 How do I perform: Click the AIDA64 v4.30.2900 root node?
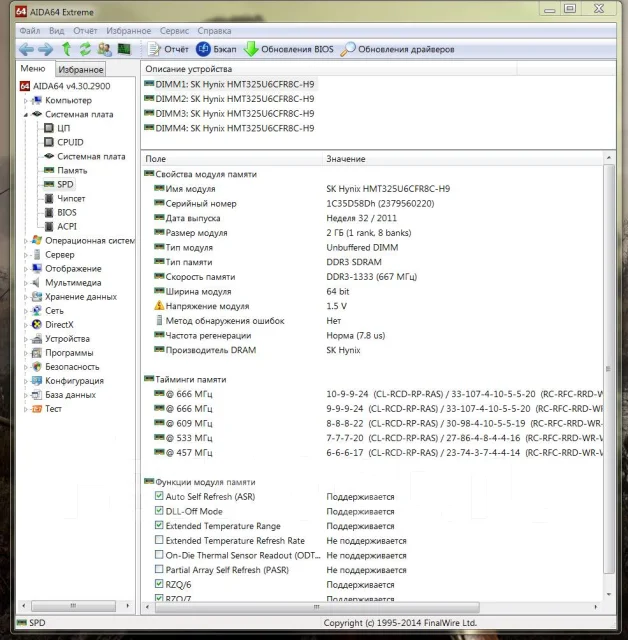(71, 86)
